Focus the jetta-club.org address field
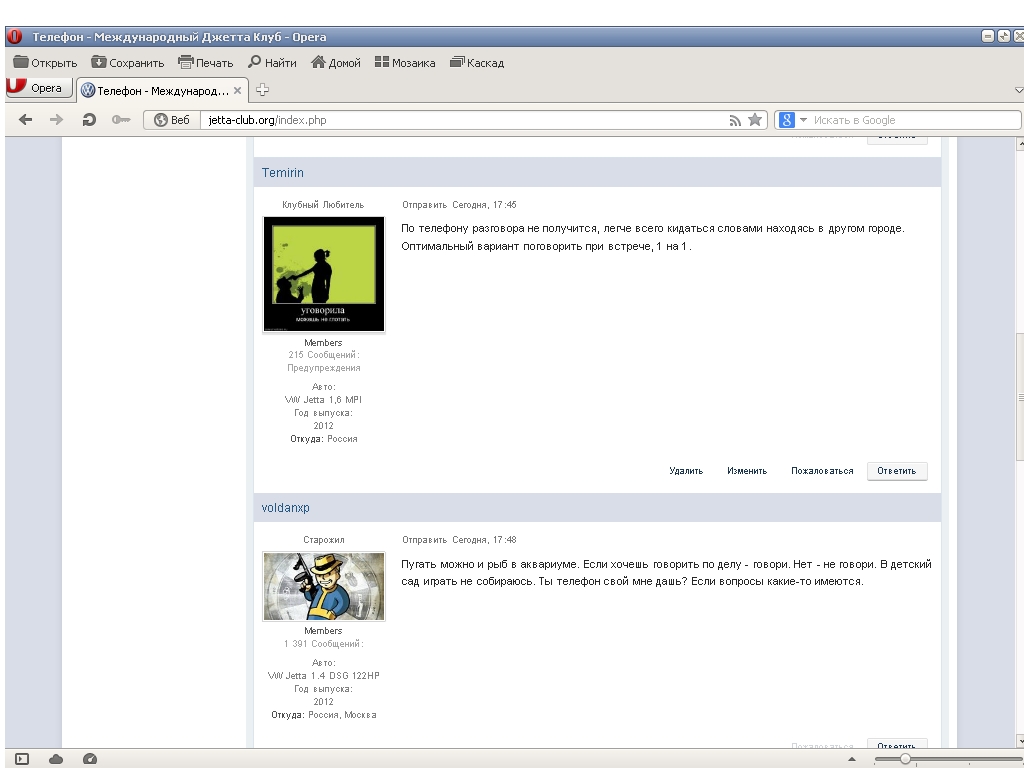 pos(462,120)
